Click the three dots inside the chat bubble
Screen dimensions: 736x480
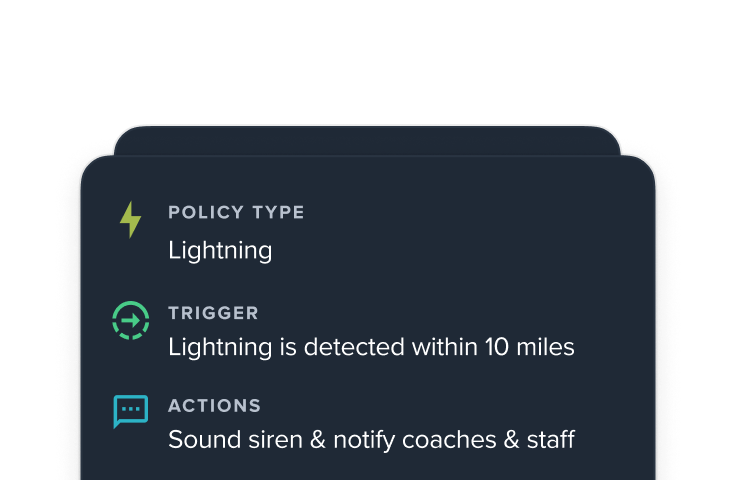(130, 409)
